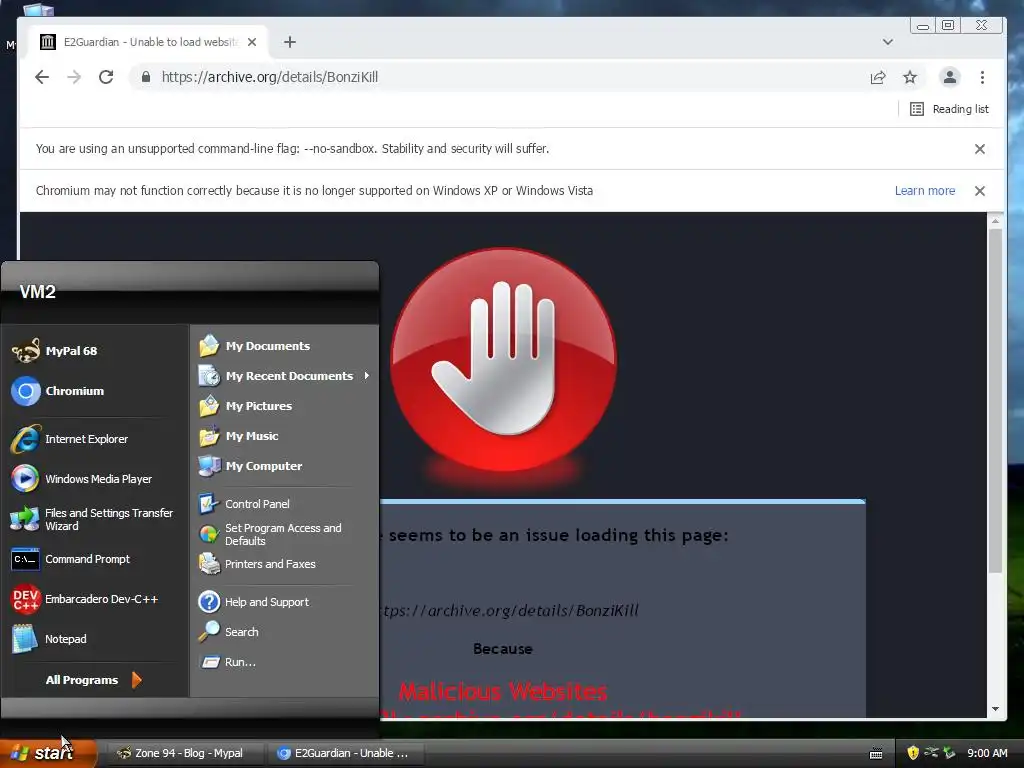Click the VM2 user name header

(37, 292)
